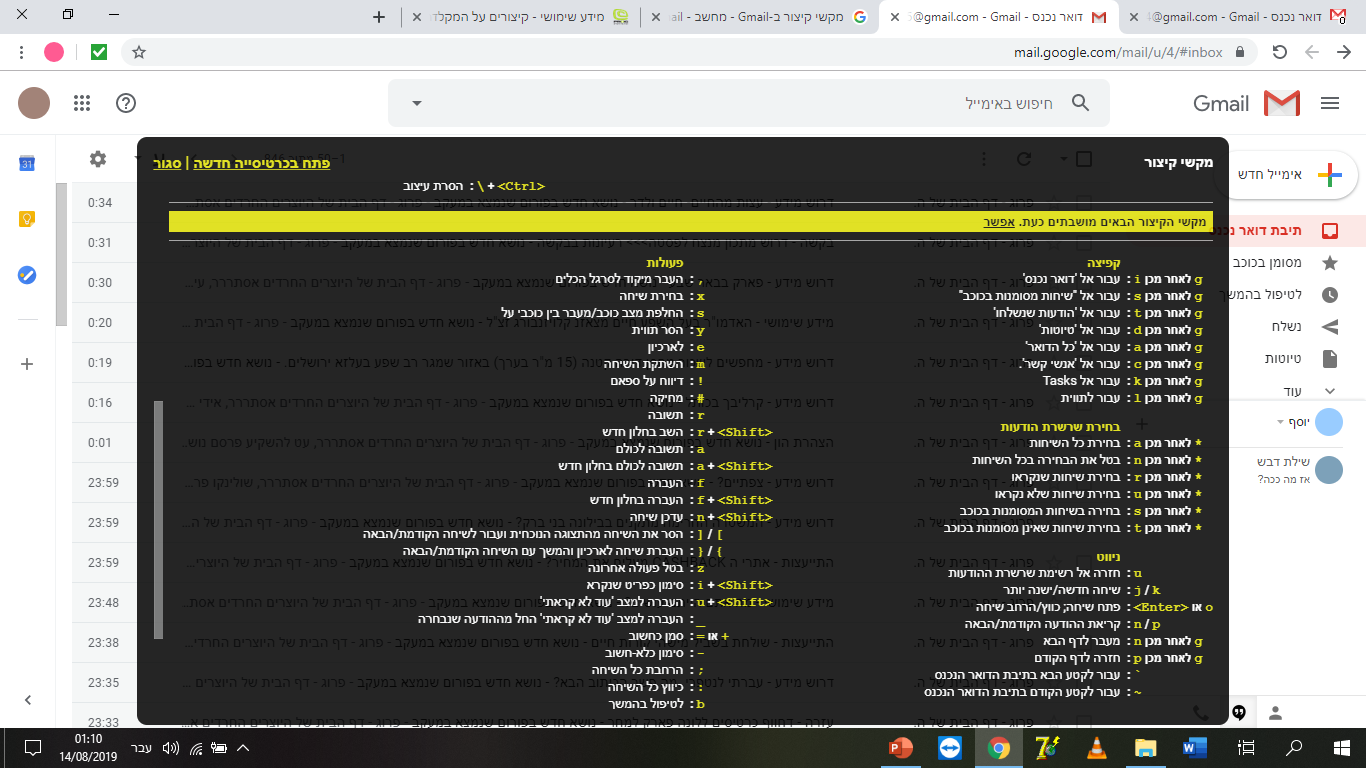Image resolution: width=1366 pixels, height=768 pixels.
Task: Click the 0:34 email timestamp
Action: (100, 203)
